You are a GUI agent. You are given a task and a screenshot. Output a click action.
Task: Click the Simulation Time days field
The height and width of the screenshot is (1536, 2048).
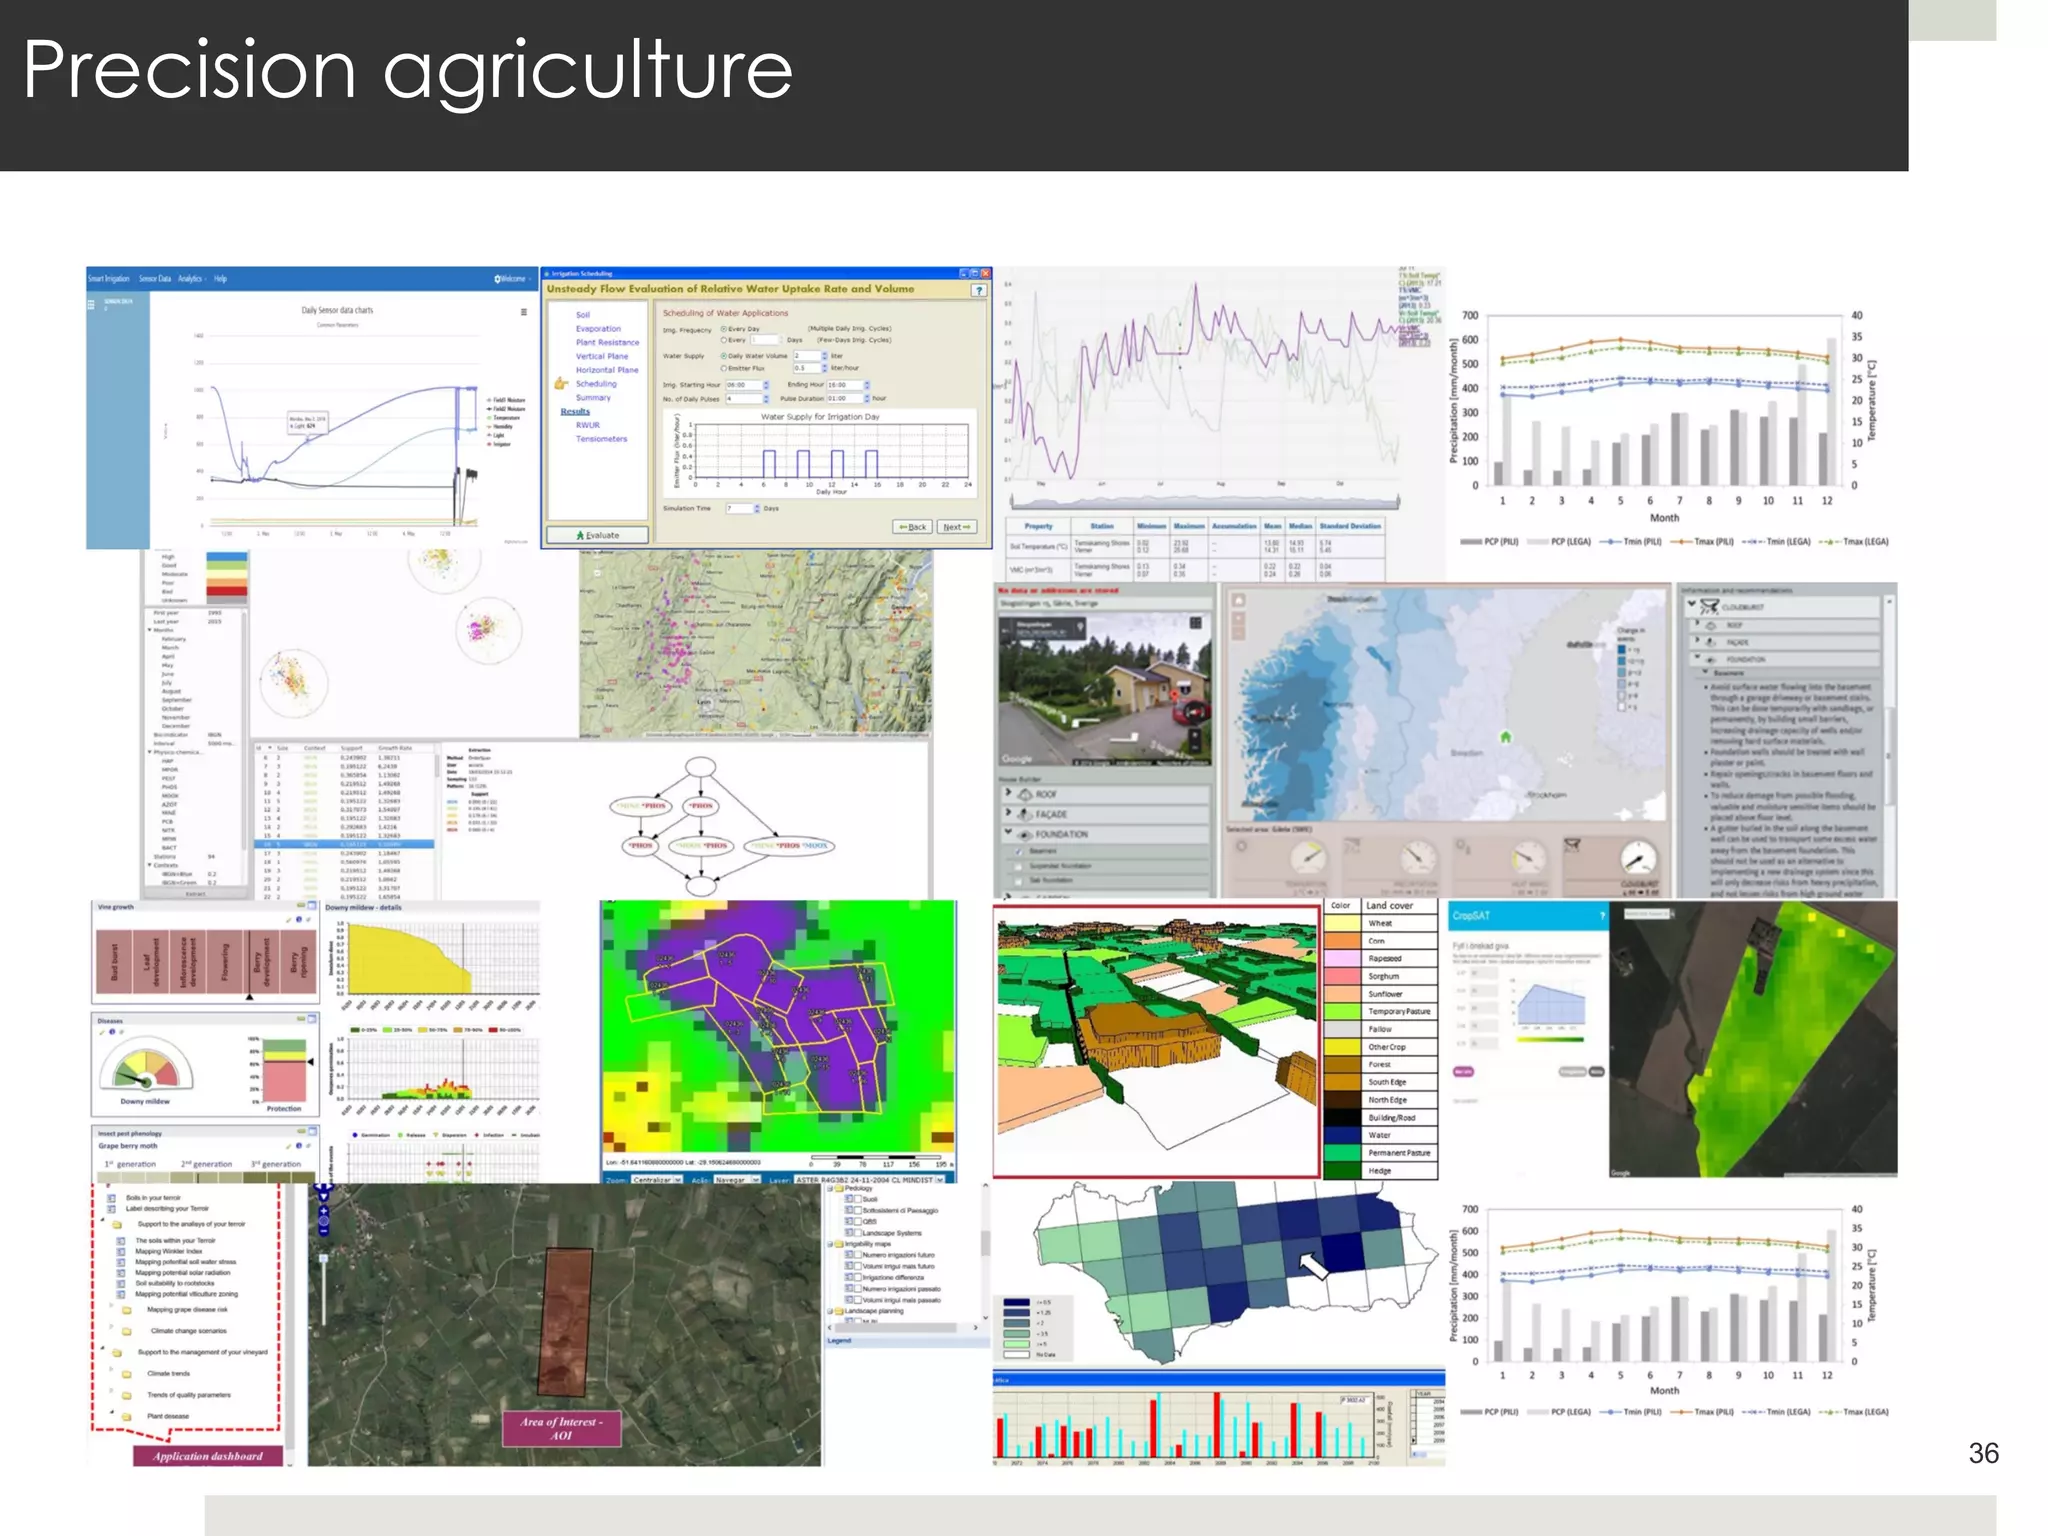click(x=739, y=509)
